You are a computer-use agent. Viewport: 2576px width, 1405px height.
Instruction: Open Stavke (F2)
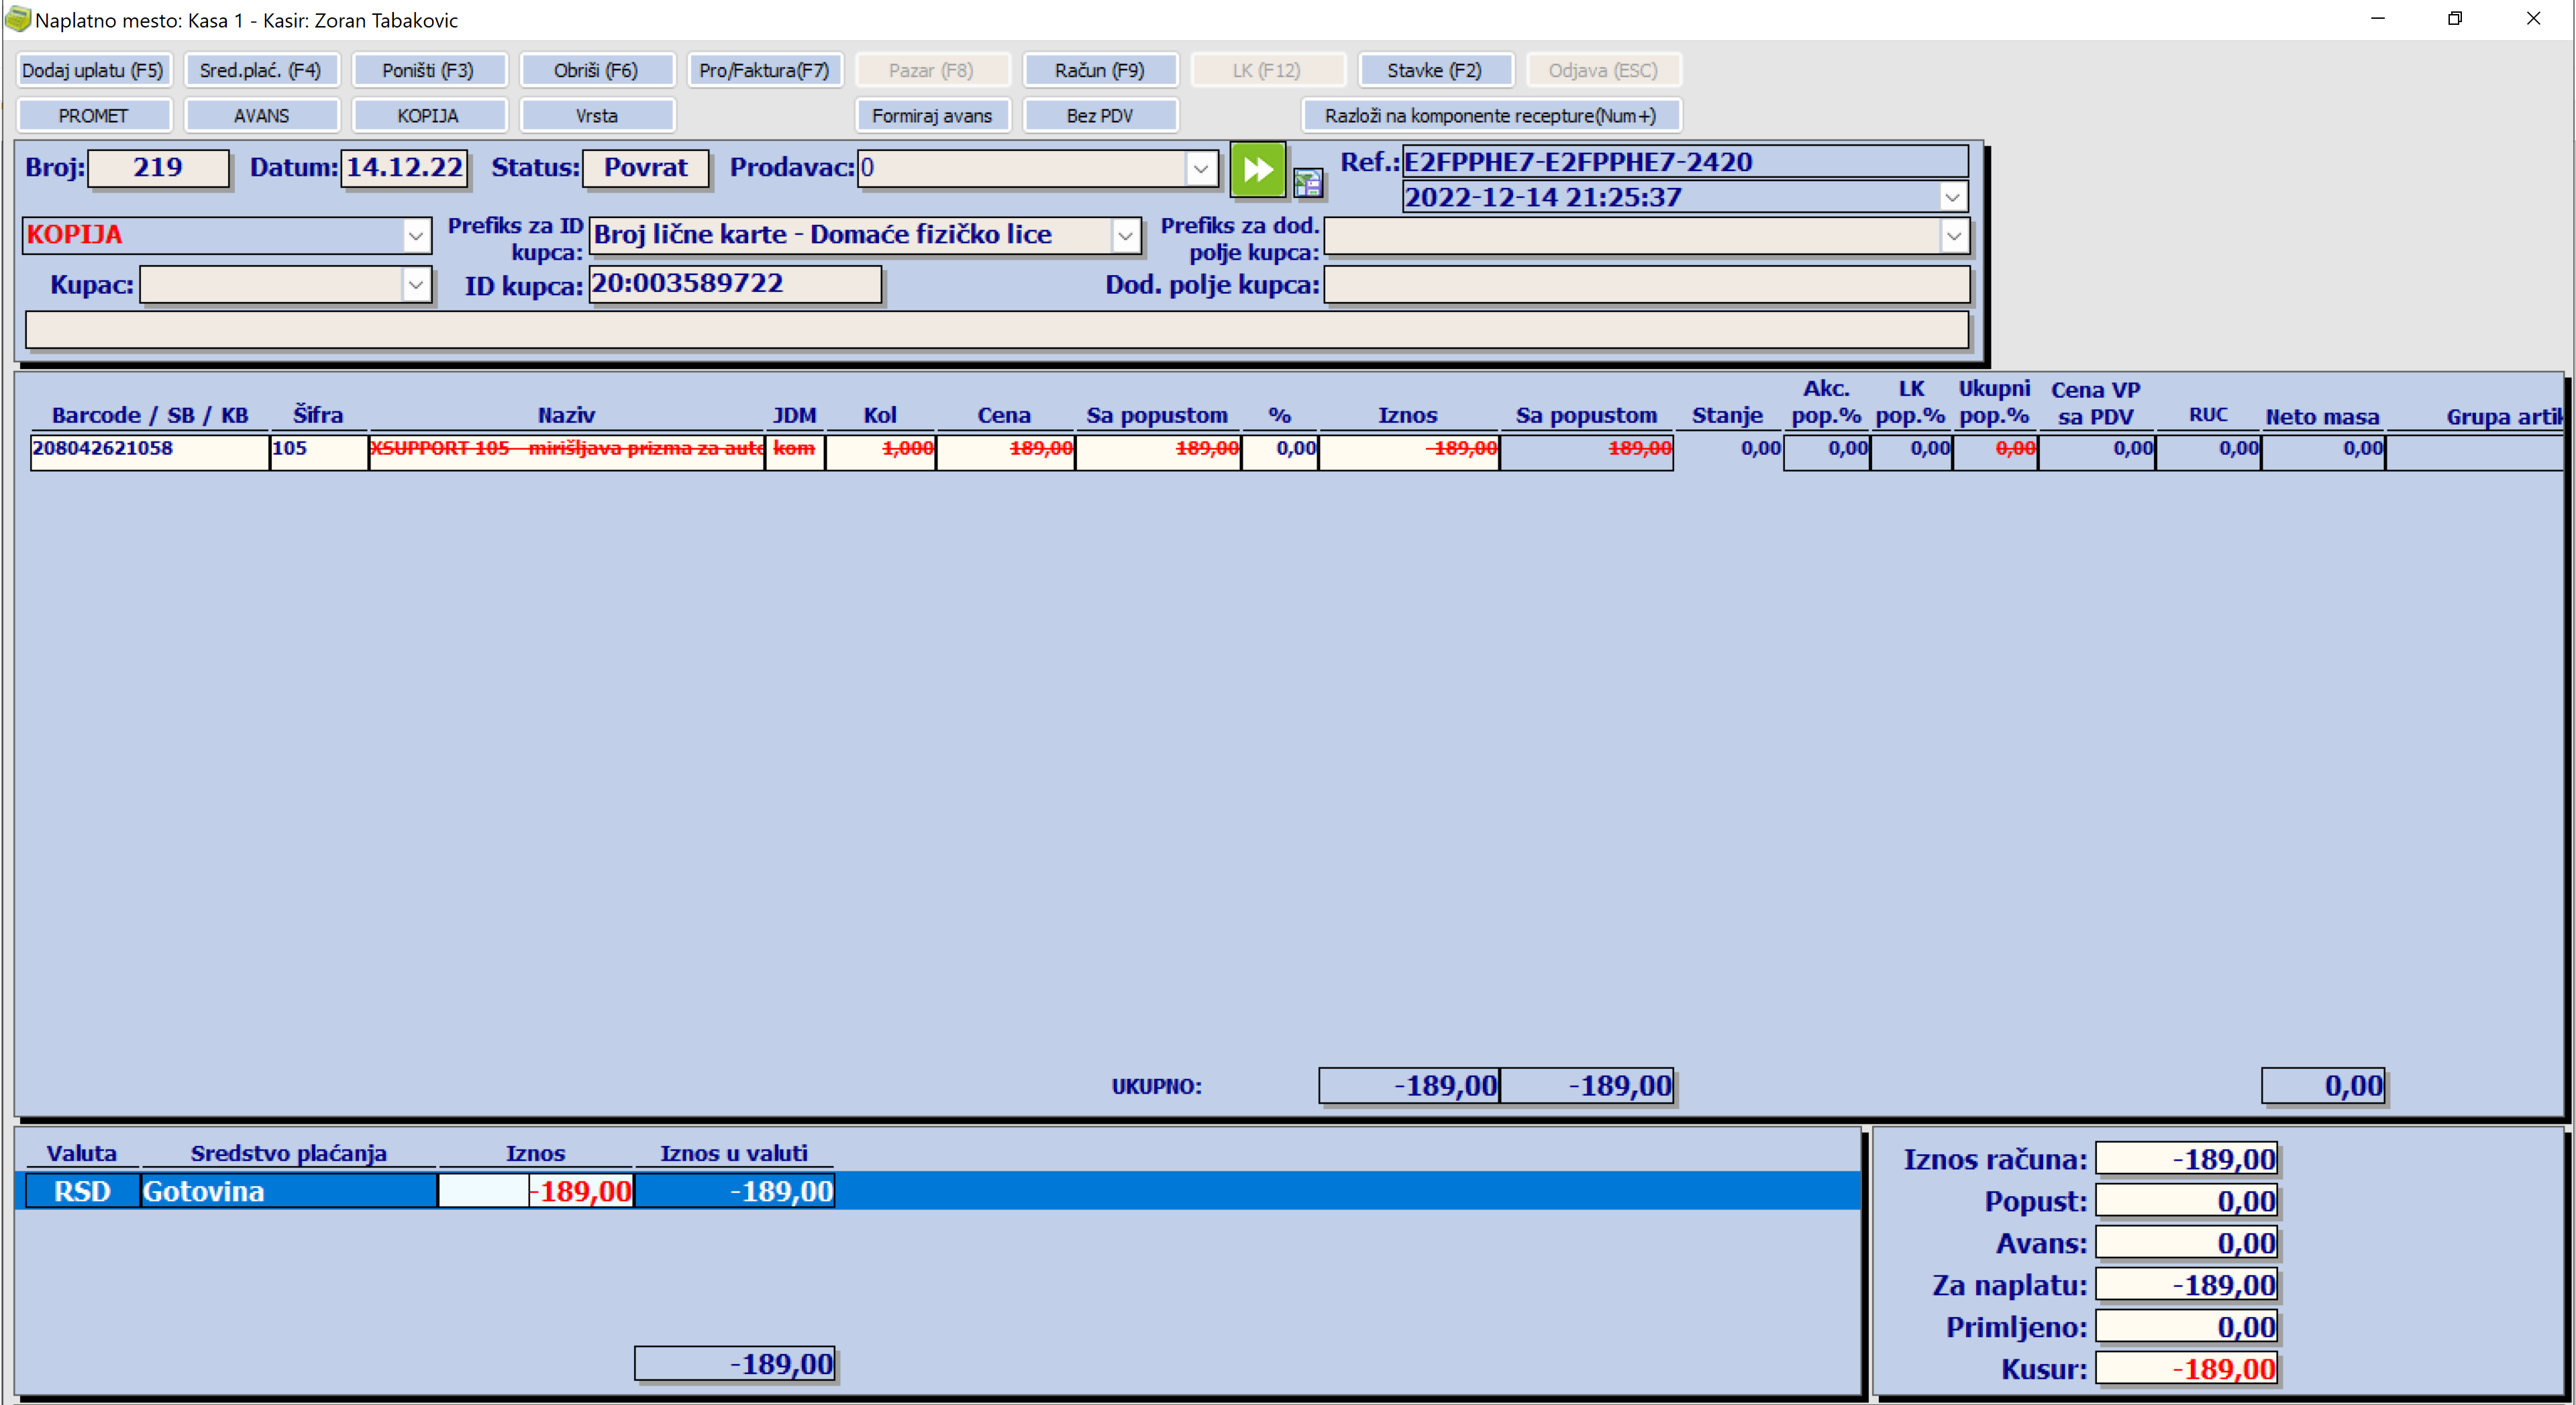pos(1434,70)
